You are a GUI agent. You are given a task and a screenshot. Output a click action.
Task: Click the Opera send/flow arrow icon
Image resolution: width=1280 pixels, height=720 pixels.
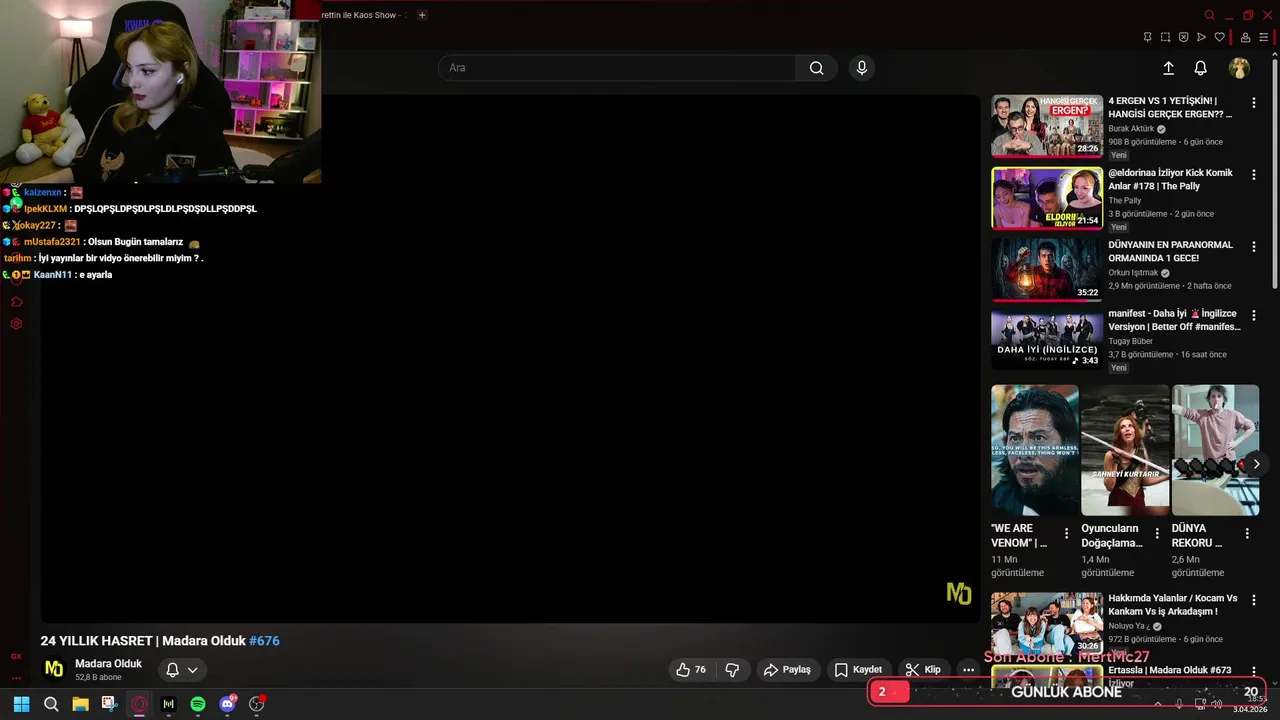pos(1202,37)
